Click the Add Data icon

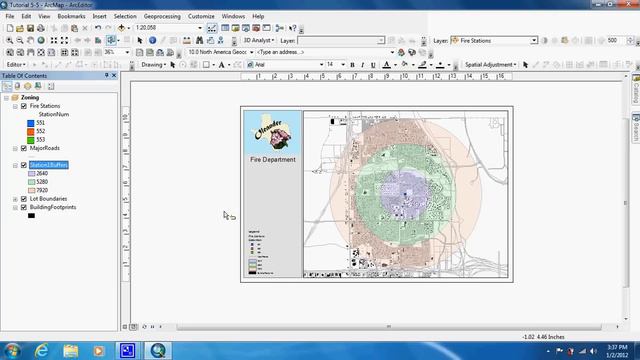coord(121,28)
